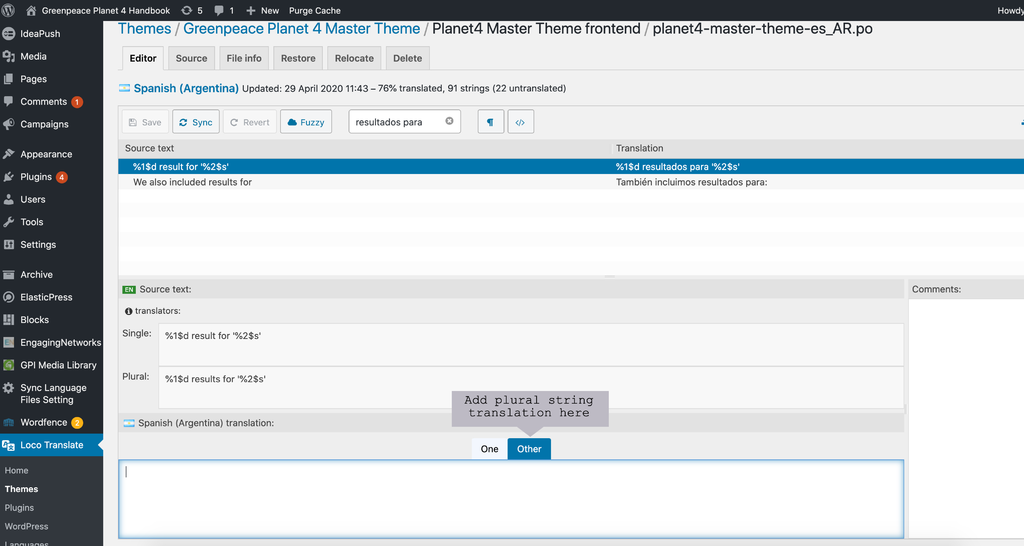The width and height of the screenshot is (1024, 546).
Task: Click the Single source text box
Action: 531,345
